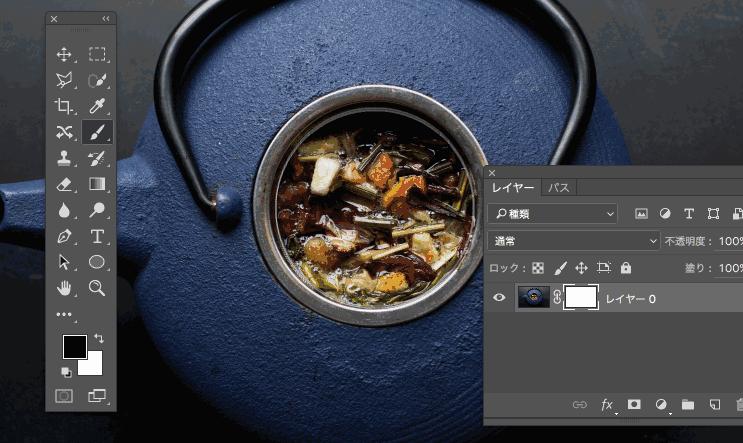Select the Content-Aware Move tool
The width and height of the screenshot is (743, 443).
tap(64, 132)
